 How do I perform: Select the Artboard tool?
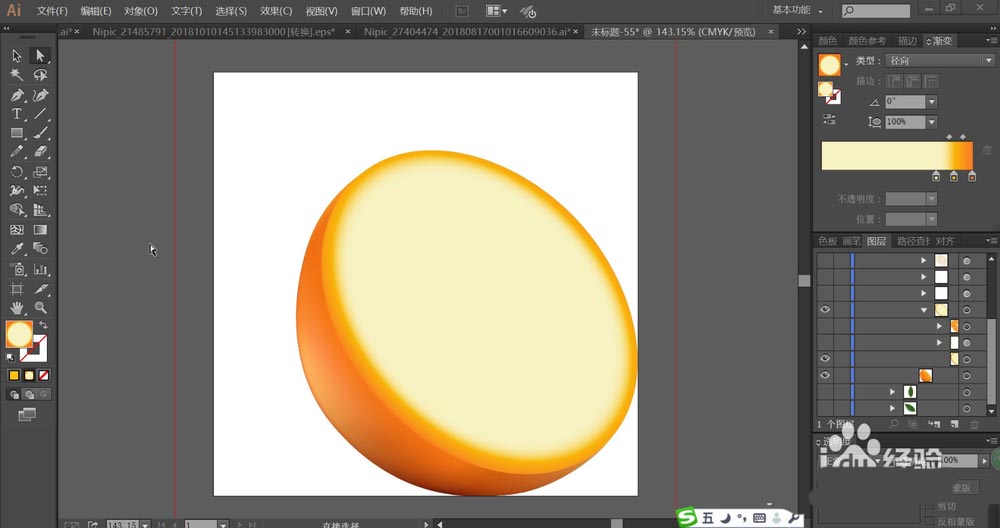(x=17, y=289)
